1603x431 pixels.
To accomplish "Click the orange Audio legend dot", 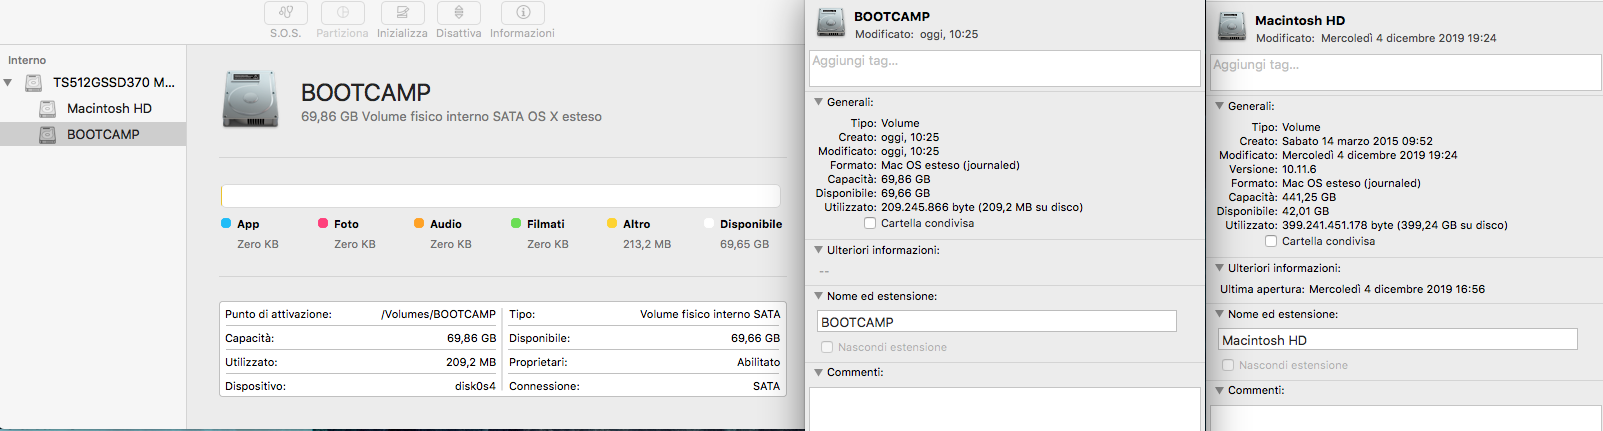I will click(419, 223).
